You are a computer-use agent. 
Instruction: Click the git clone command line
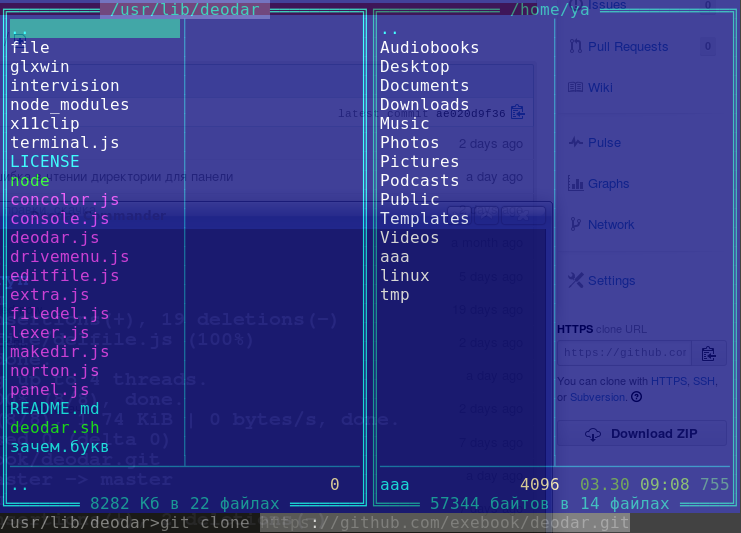coord(315,523)
